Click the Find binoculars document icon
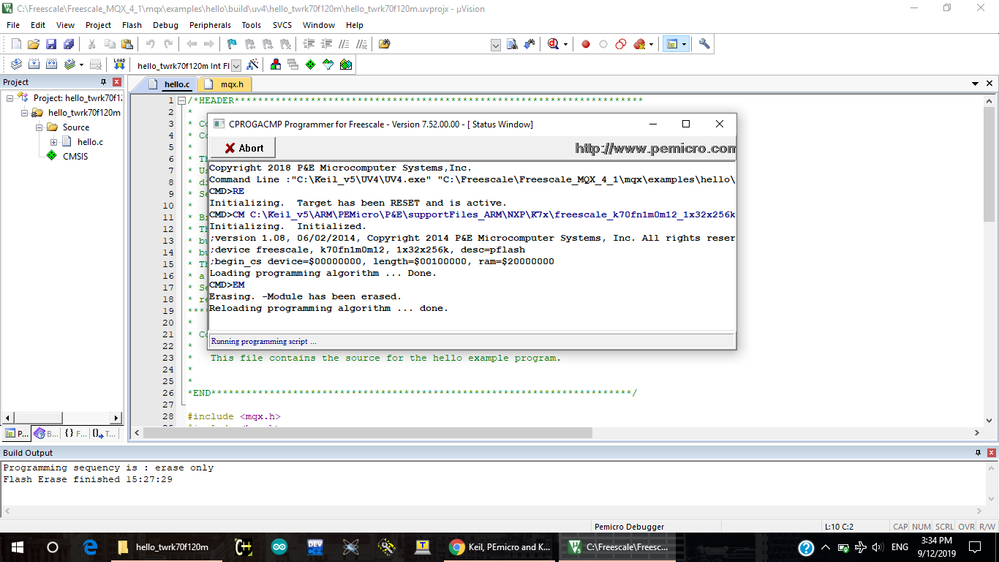 pyautogui.click(x=512, y=44)
